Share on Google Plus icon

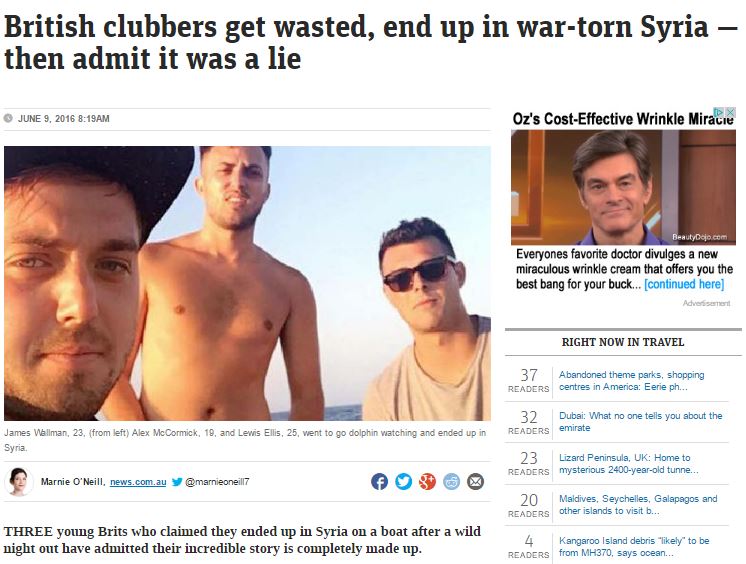click(427, 482)
